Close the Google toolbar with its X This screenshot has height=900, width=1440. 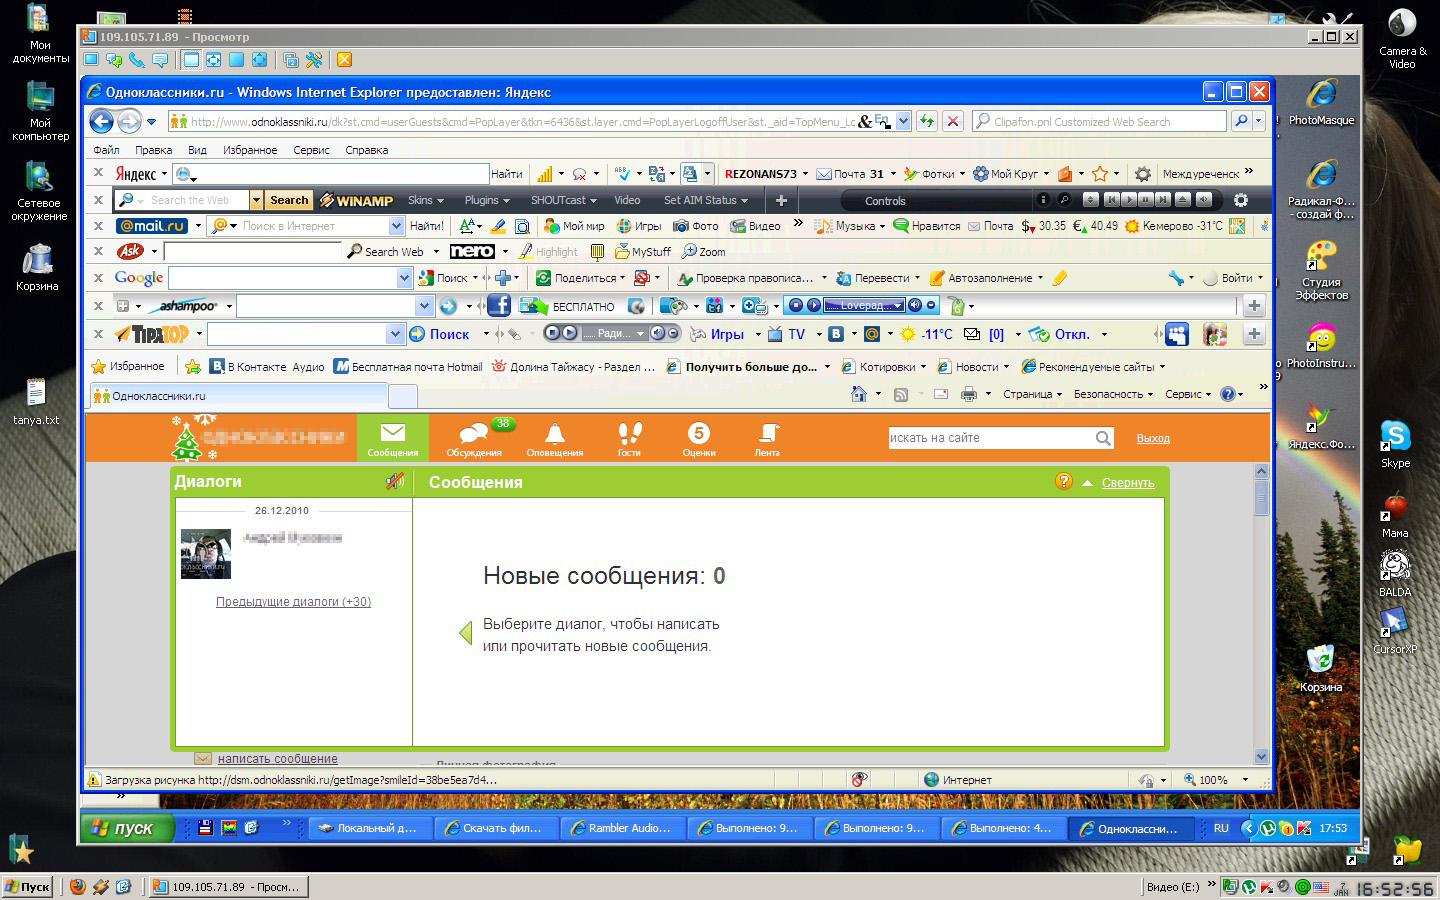98,278
